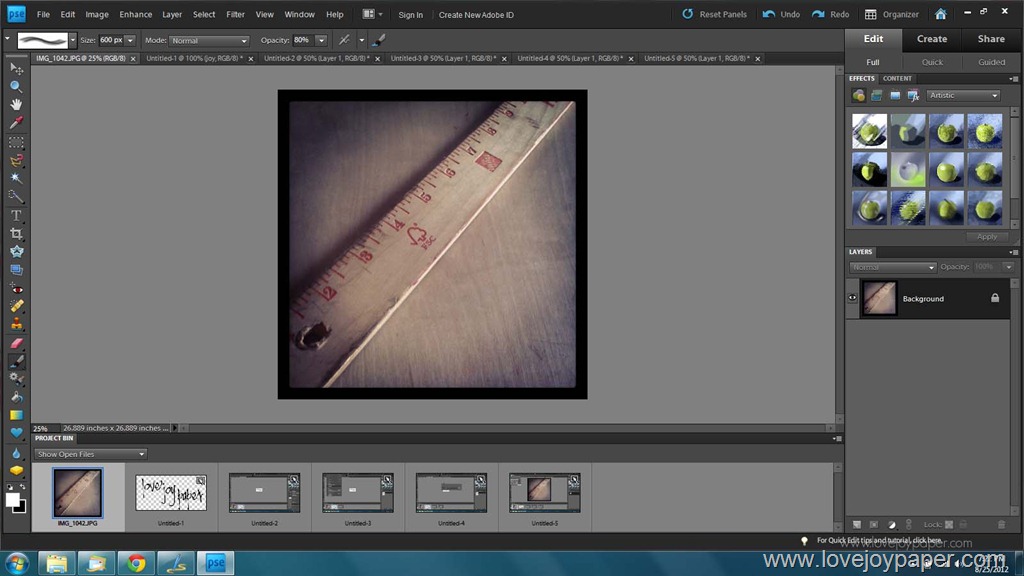Show Layer Styles in Effects panel
Viewport: 1024px width, 576px height.
(x=876, y=96)
